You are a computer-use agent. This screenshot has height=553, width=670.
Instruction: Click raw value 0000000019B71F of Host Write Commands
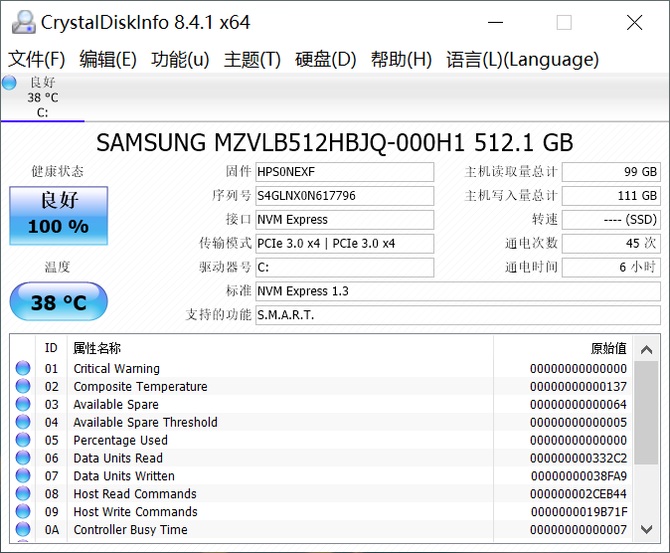(579, 512)
